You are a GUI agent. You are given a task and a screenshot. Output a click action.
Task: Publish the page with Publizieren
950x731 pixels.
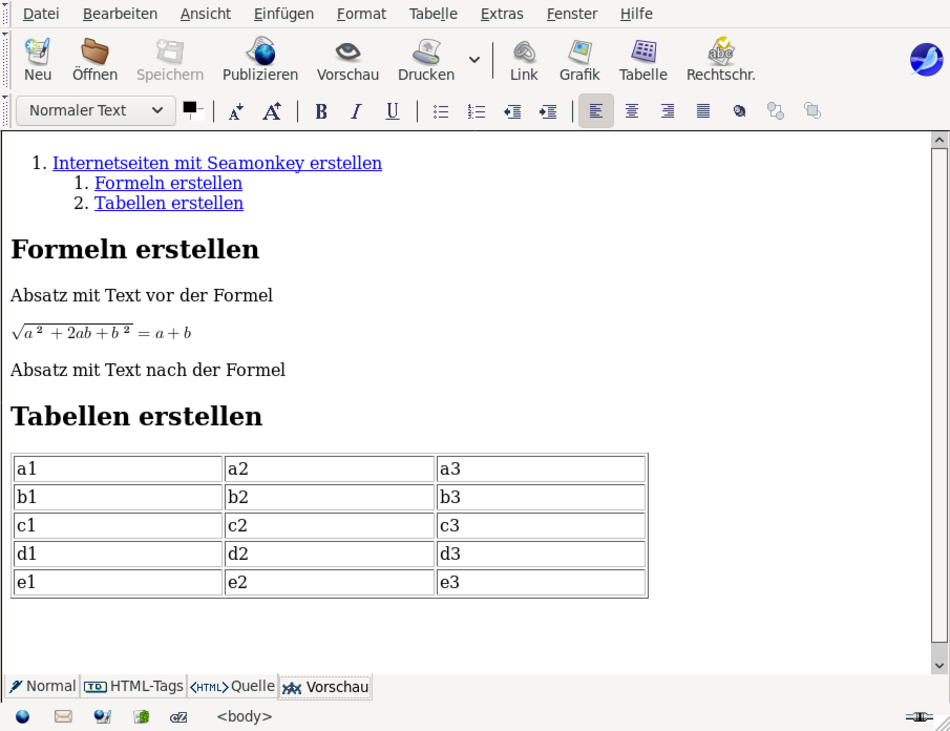click(260, 59)
